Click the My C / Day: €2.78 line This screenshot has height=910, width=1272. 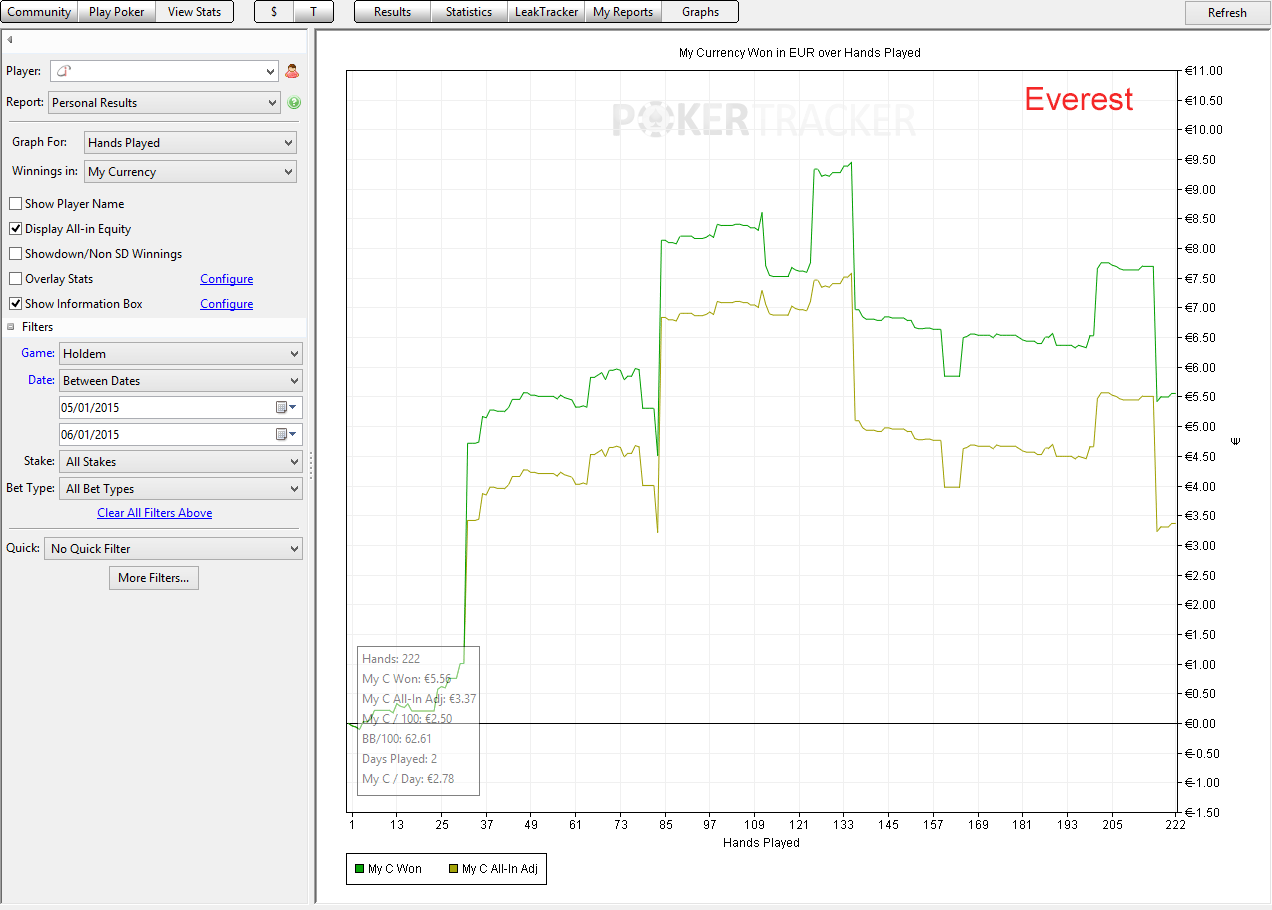point(408,779)
